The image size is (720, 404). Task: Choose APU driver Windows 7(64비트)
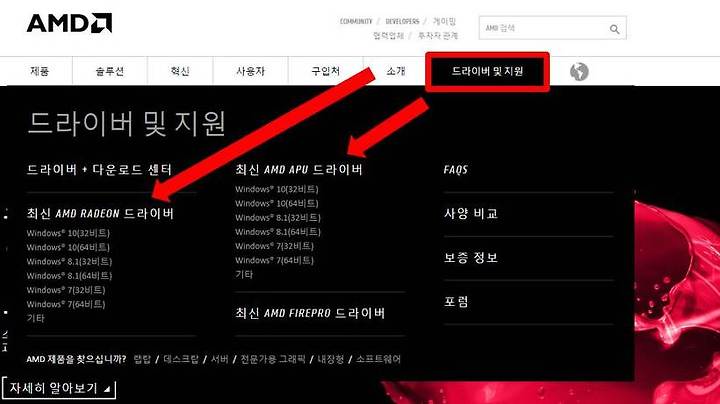click(275, 260)
